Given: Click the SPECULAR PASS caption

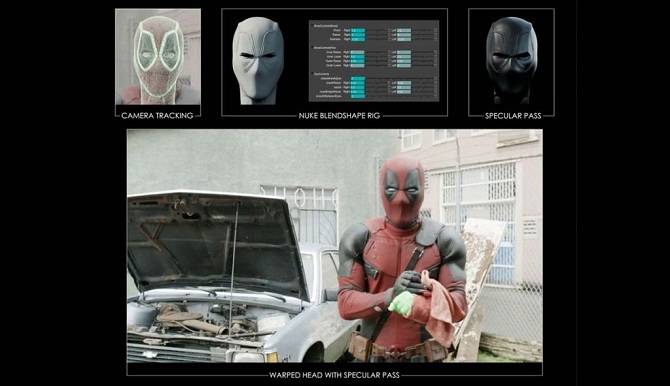Looking at the screenshot, I should coord(513,115).
